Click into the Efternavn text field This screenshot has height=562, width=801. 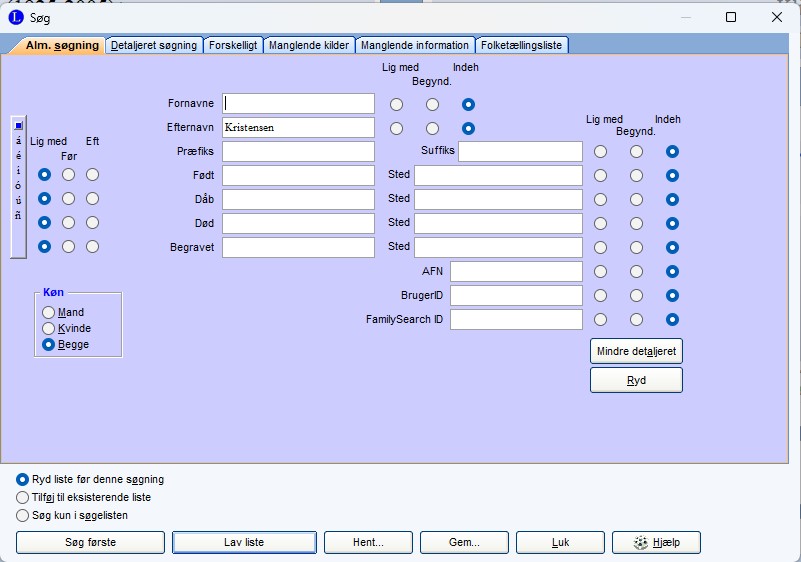click(298, 128)
